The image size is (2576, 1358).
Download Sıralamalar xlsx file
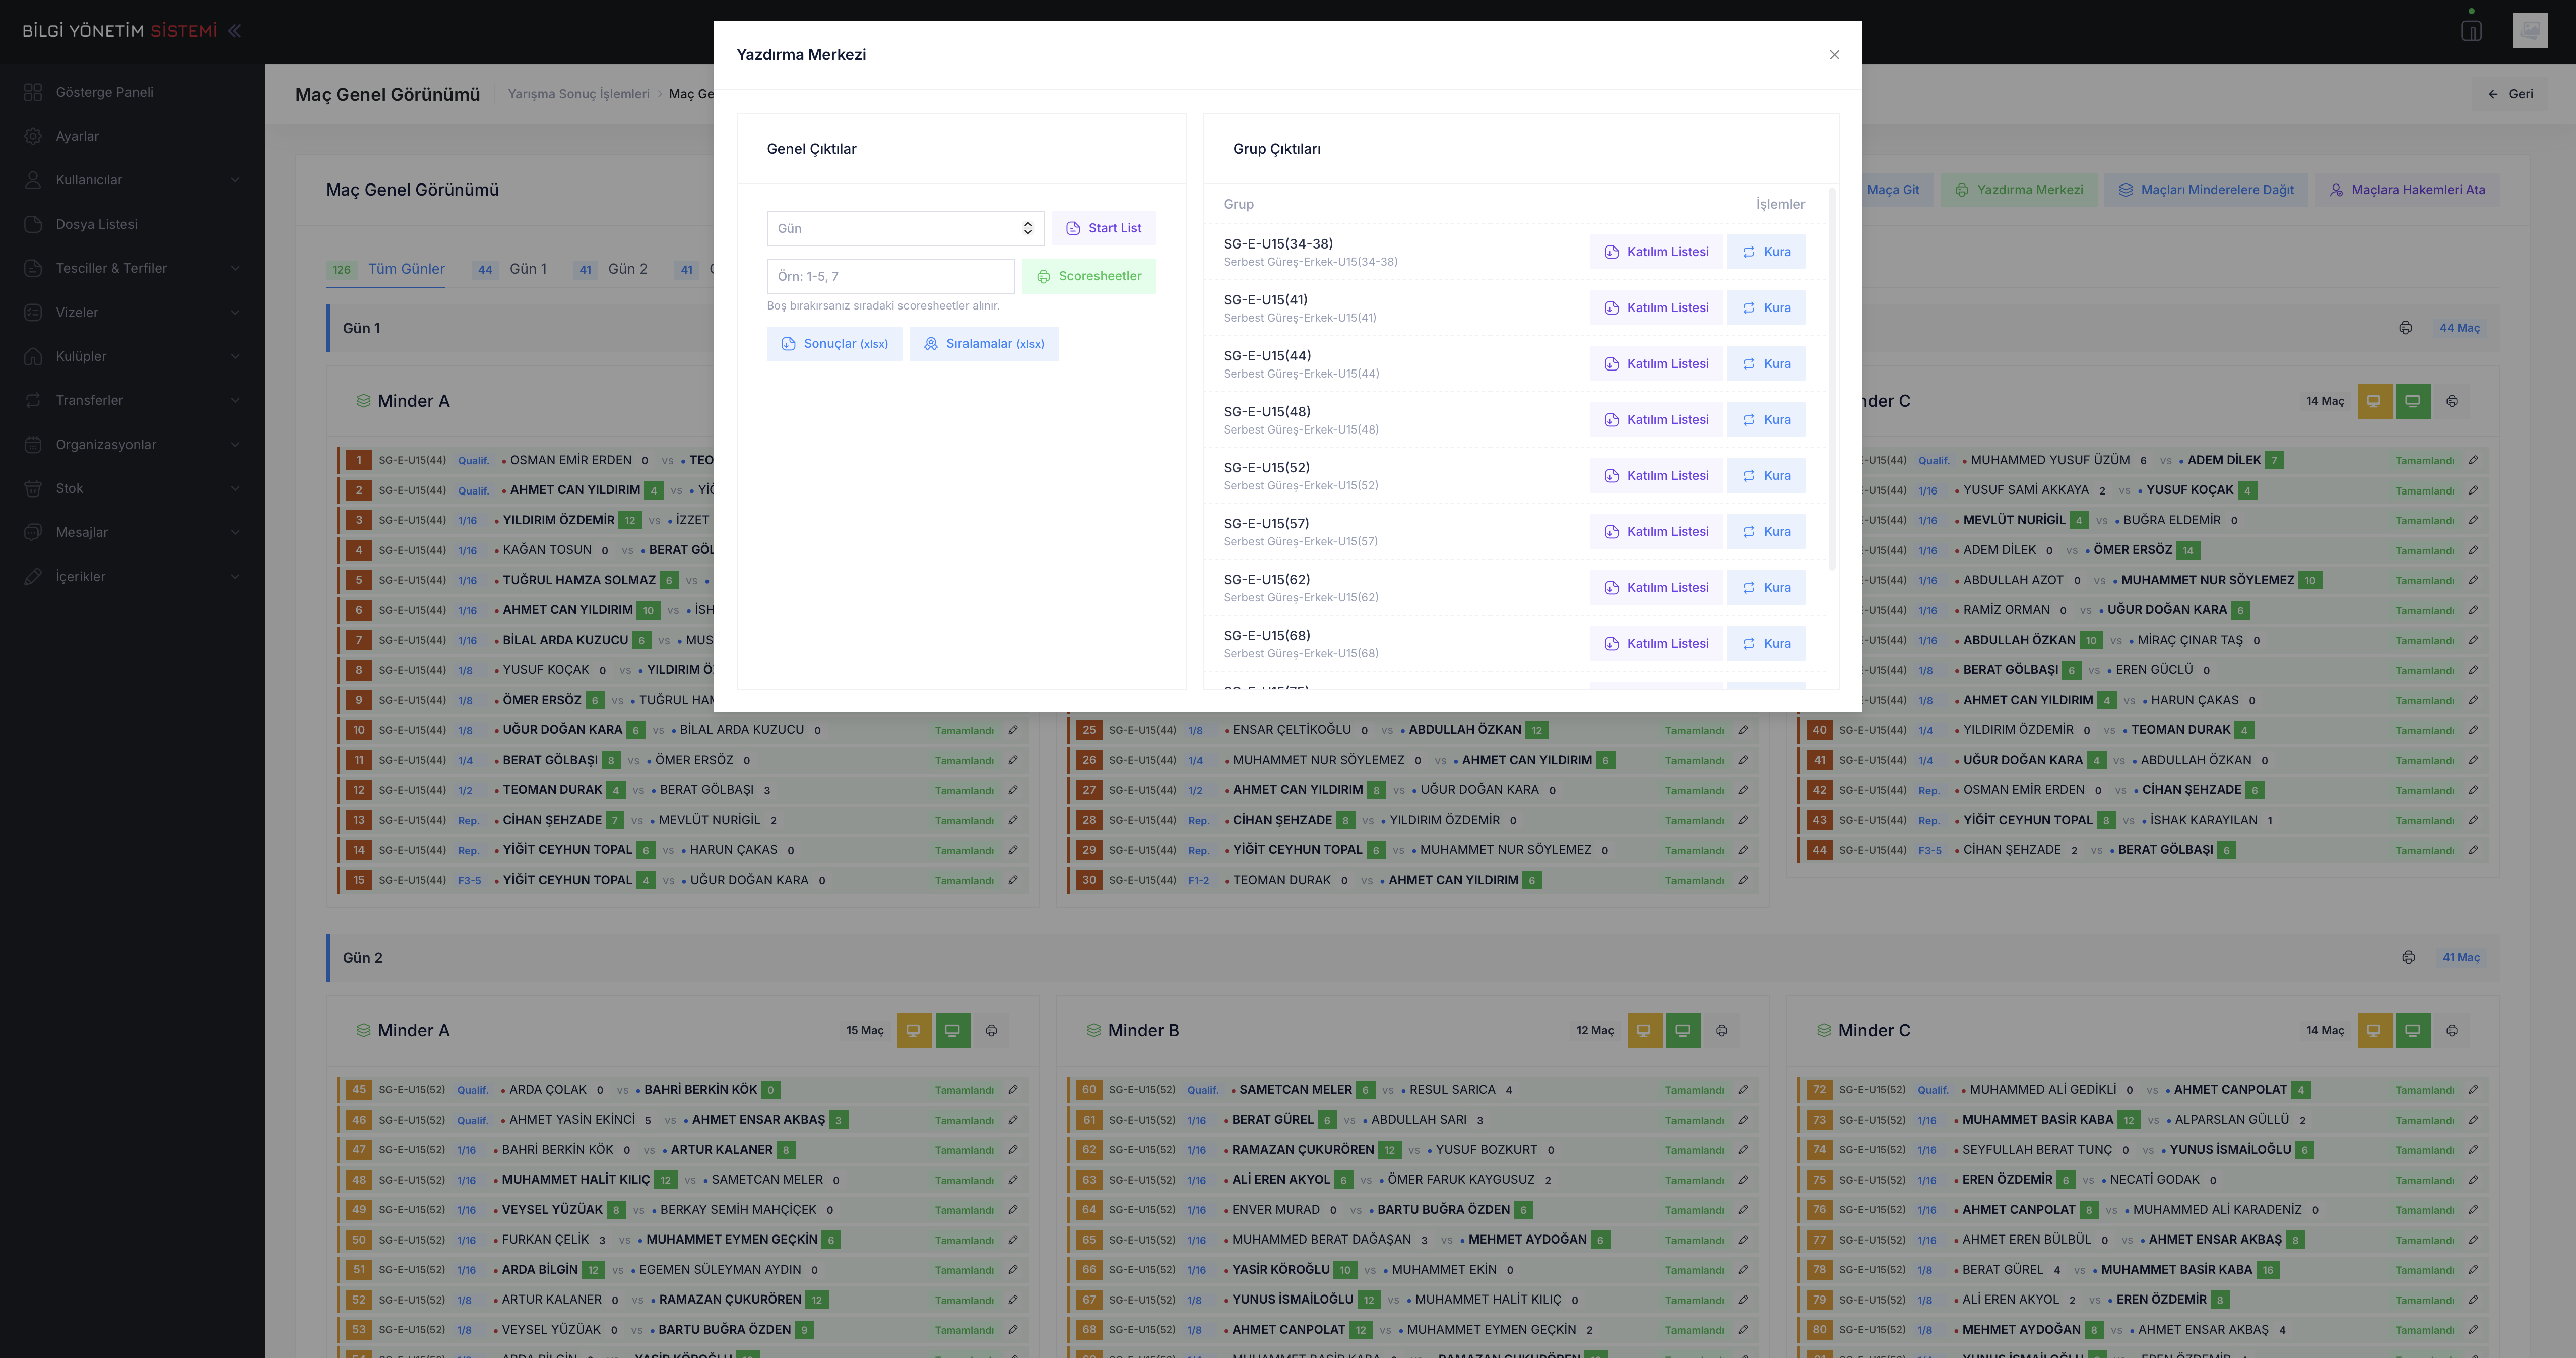983,344
